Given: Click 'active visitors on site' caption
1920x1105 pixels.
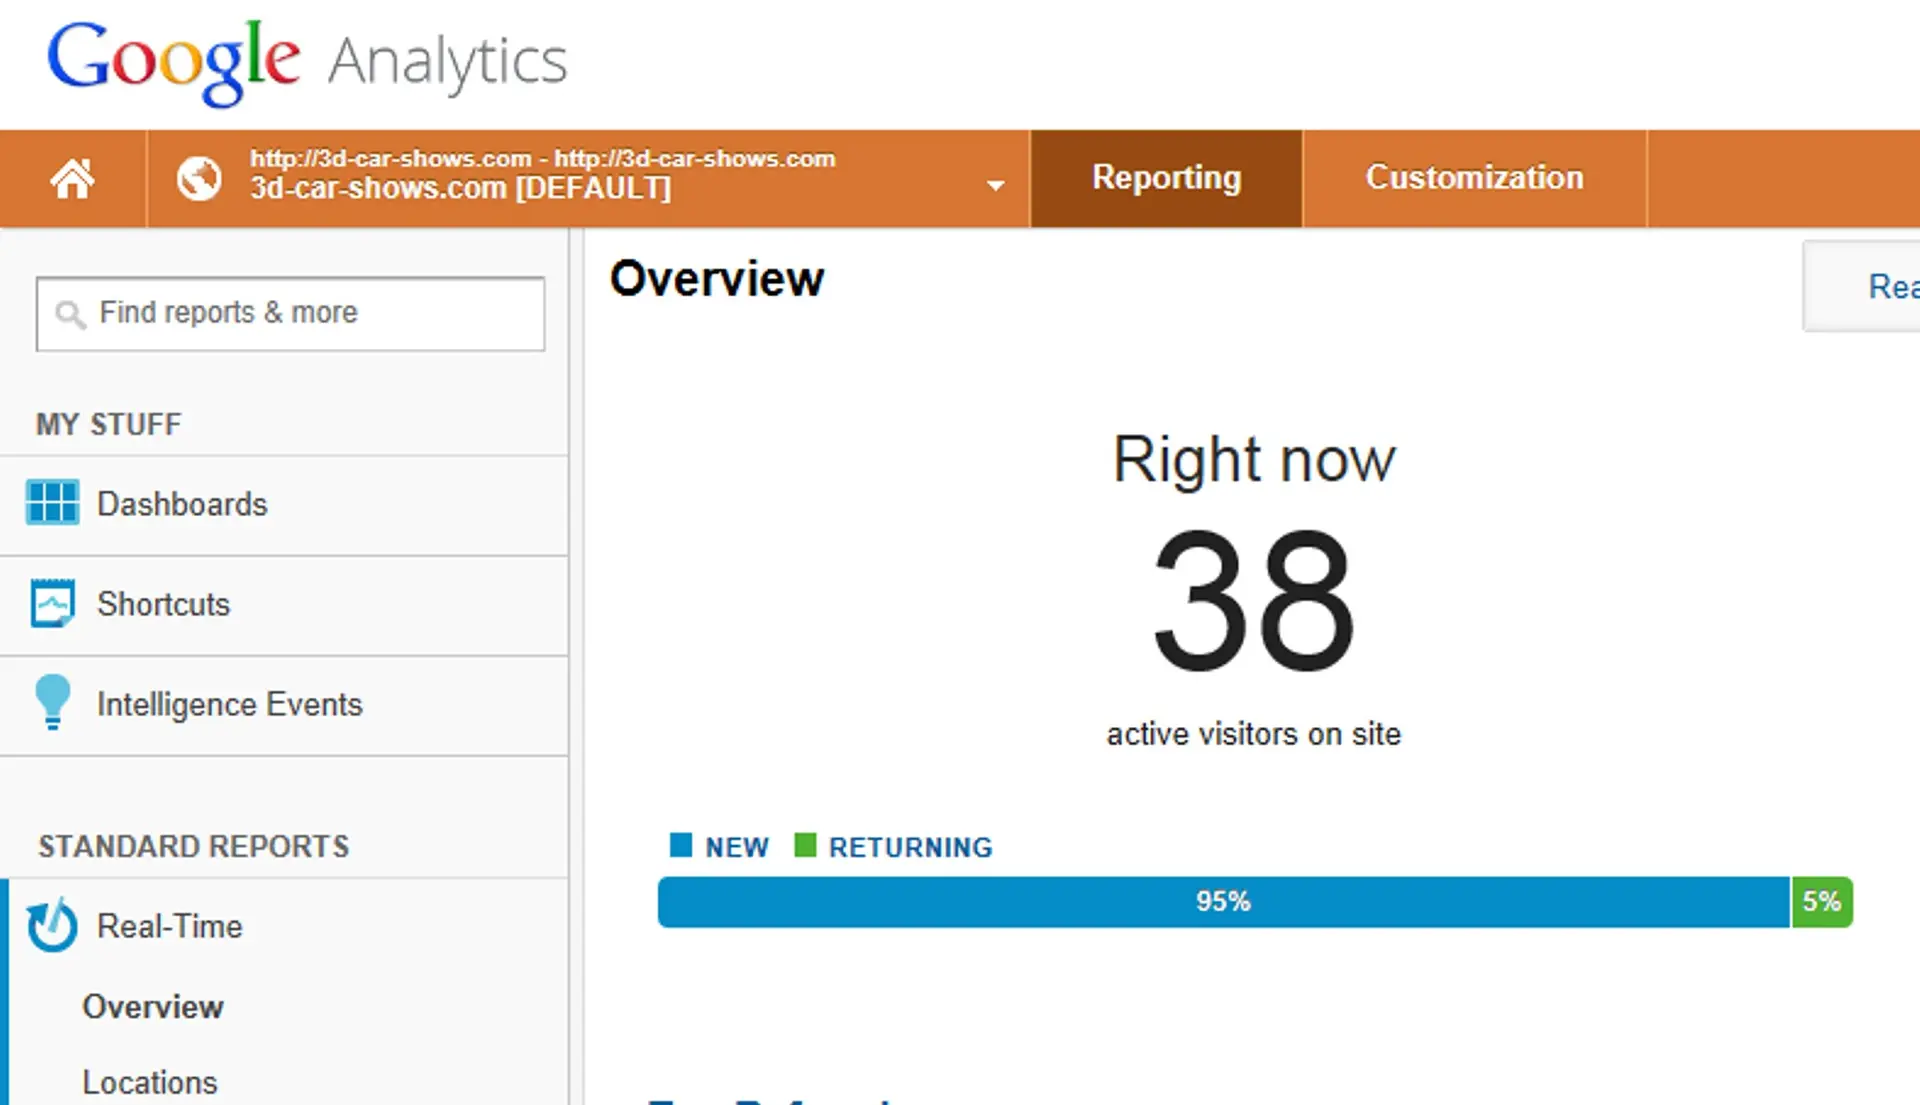Looking at the screenshot, I should (x=1254, y=734).
